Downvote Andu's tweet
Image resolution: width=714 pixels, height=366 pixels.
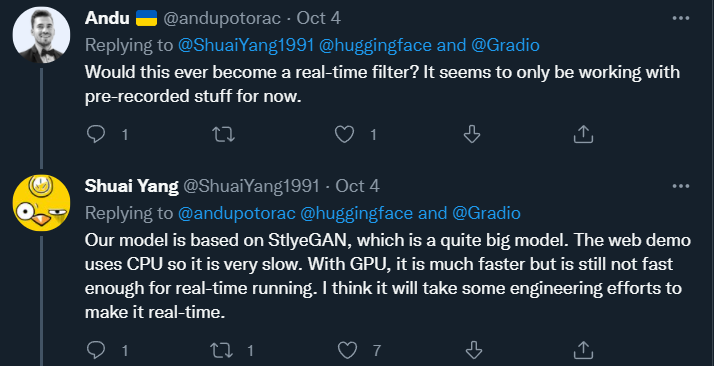click(472, 134)
